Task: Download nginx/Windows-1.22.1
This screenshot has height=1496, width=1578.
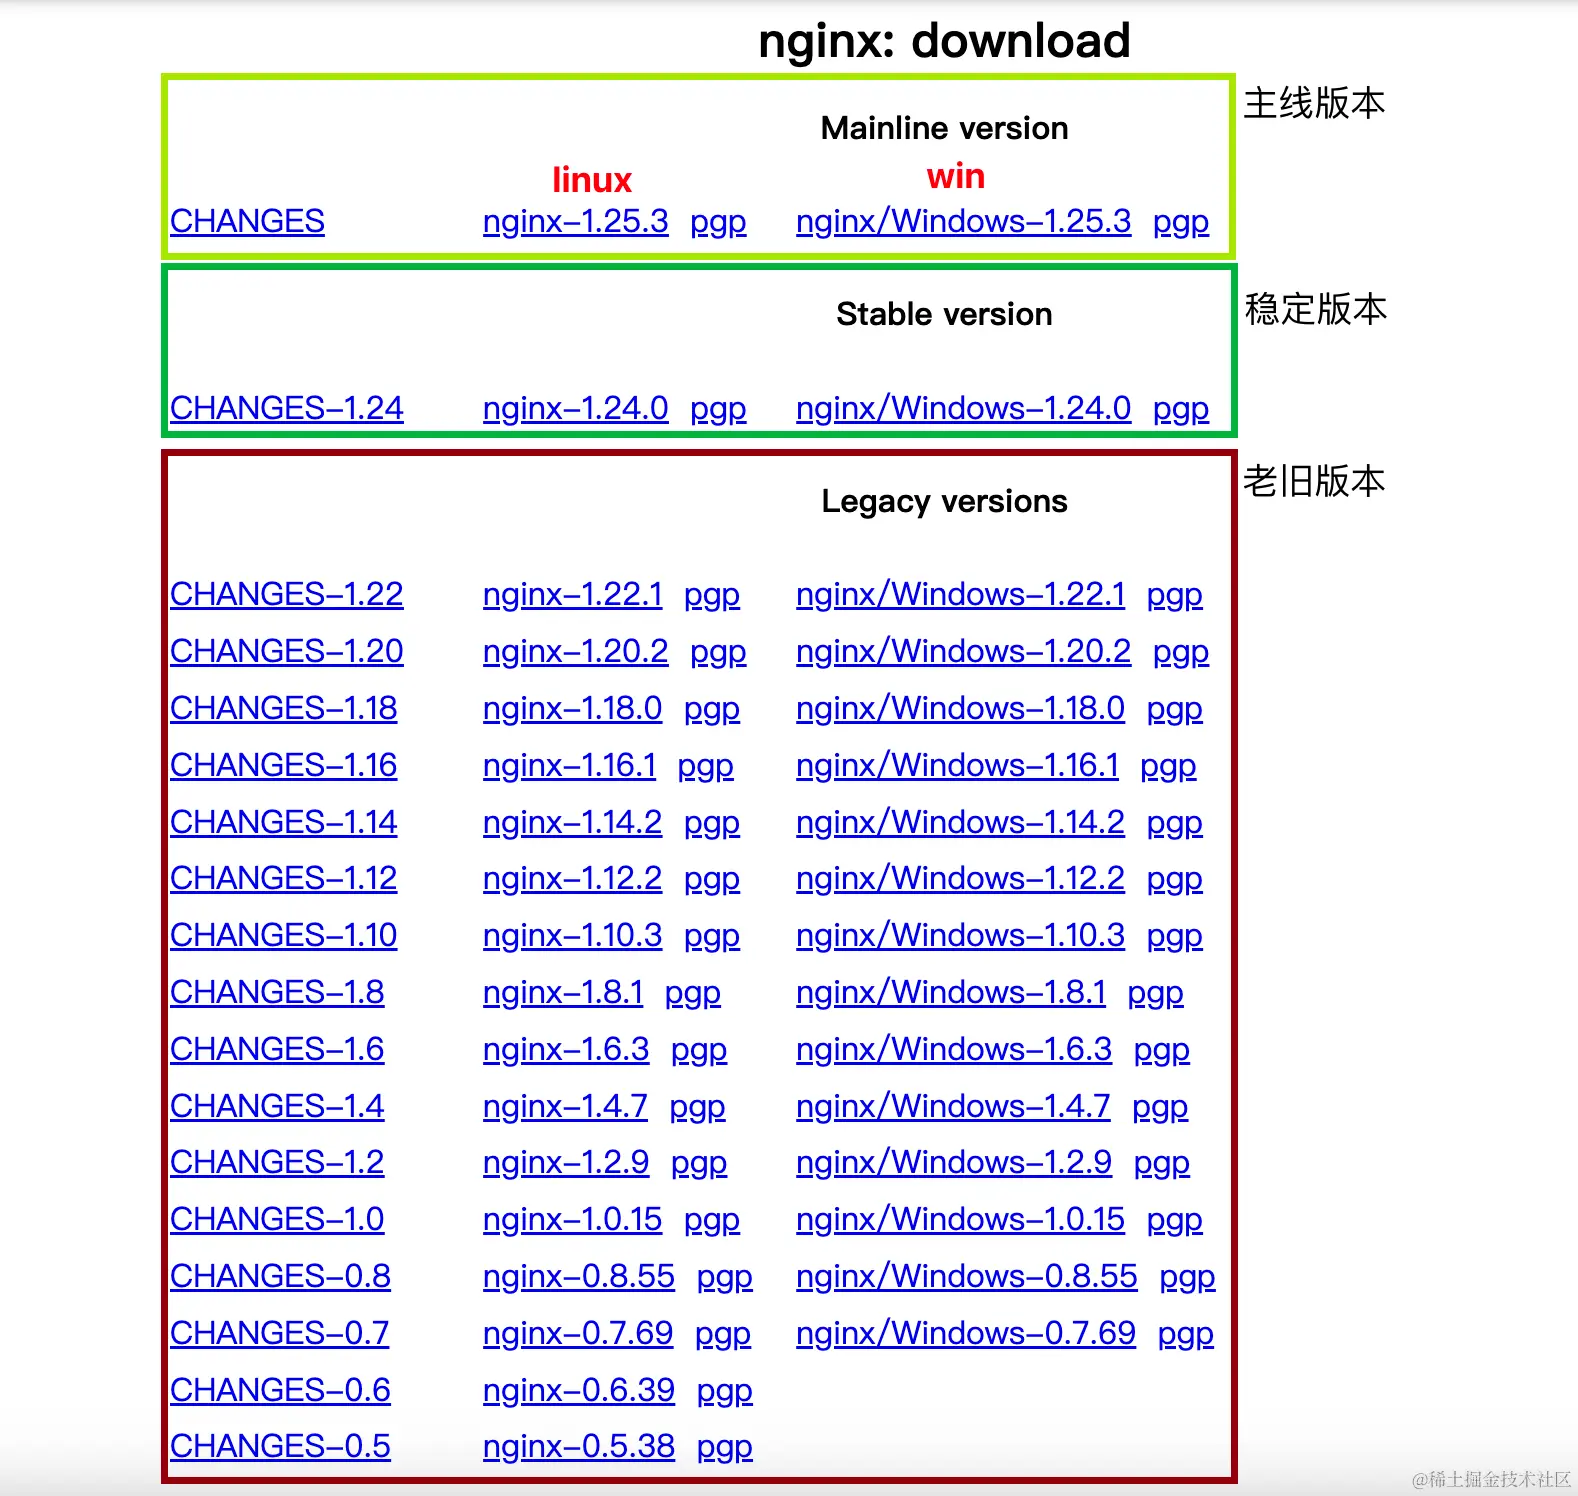Action: pyautogui.click(x=960, y=594)
